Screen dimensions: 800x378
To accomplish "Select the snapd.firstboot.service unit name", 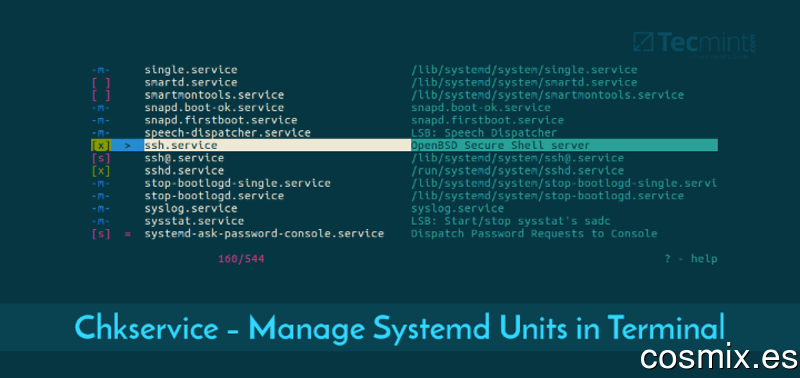I will tap(221, 120).
